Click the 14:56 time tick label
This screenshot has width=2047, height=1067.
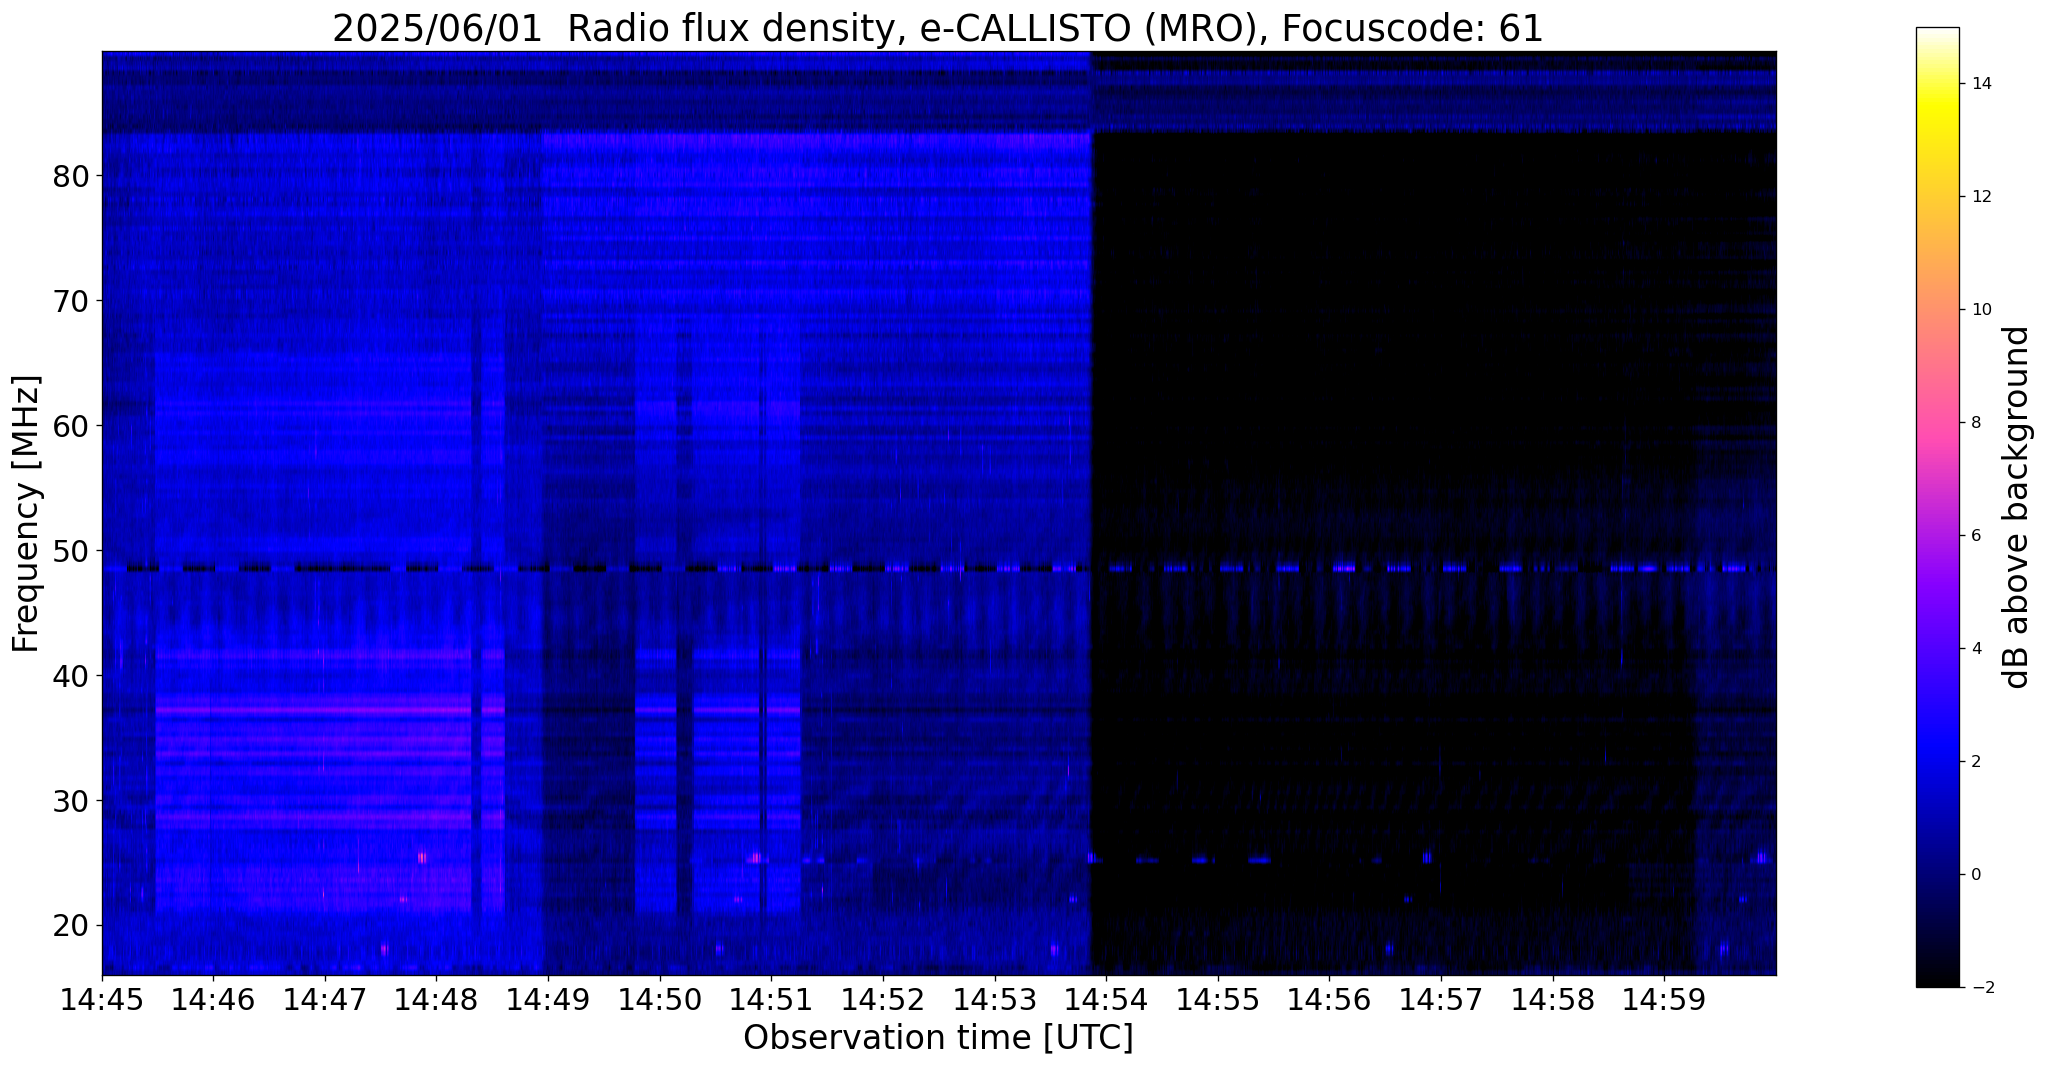pos(1328,1000)
